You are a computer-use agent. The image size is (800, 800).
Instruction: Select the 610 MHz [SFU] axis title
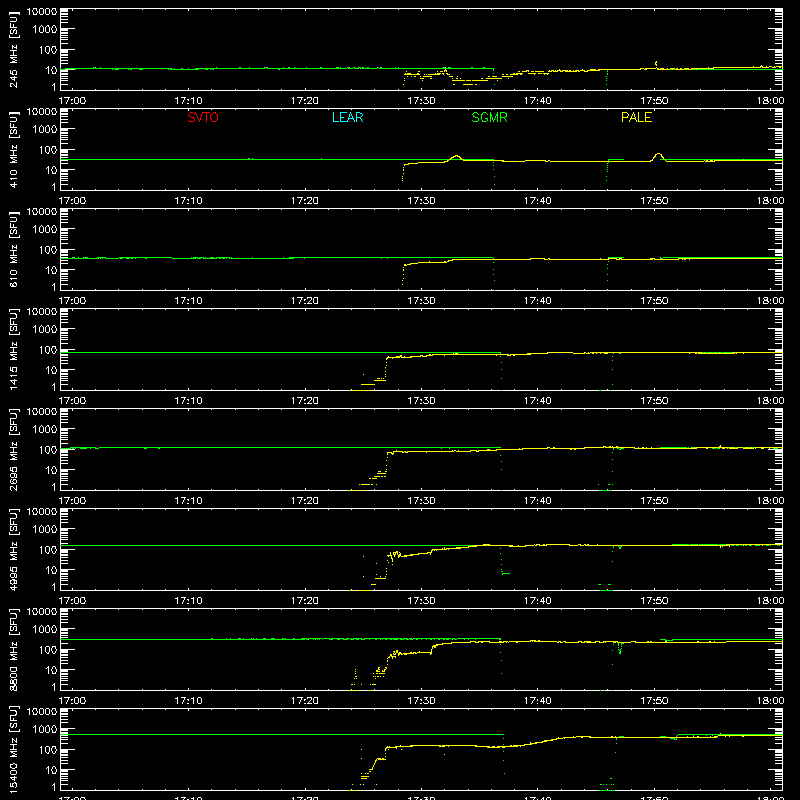click(14, 249)
